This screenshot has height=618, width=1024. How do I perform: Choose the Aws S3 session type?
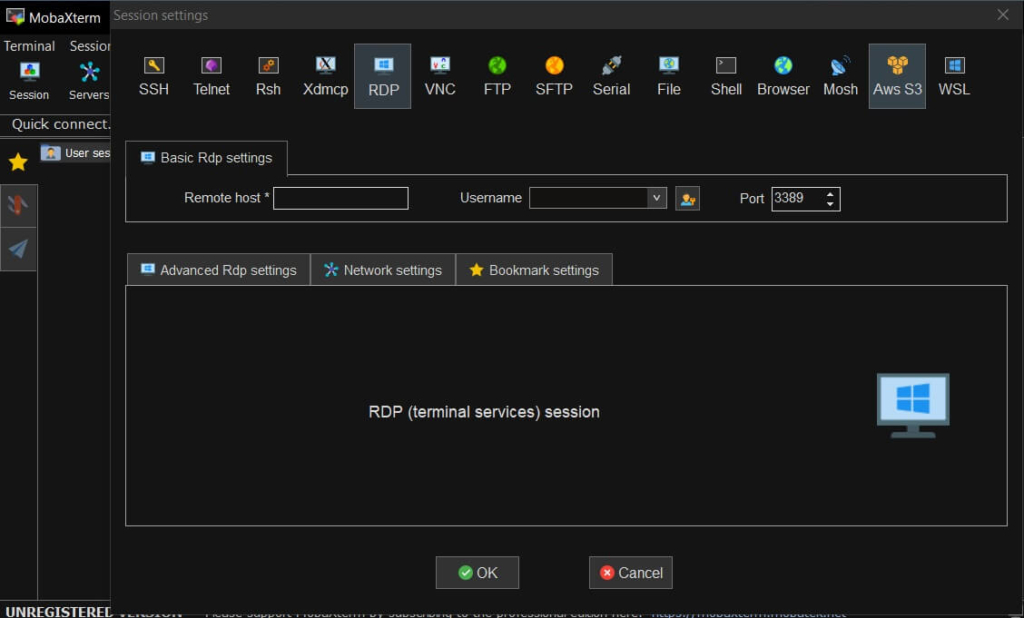coord(897,76)
